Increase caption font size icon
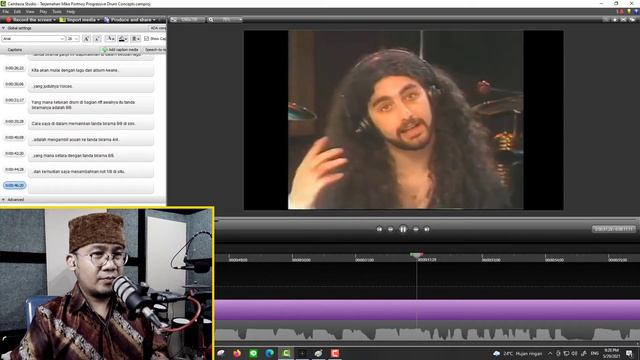This screenshot has height=360, width=640. [86, 38]
